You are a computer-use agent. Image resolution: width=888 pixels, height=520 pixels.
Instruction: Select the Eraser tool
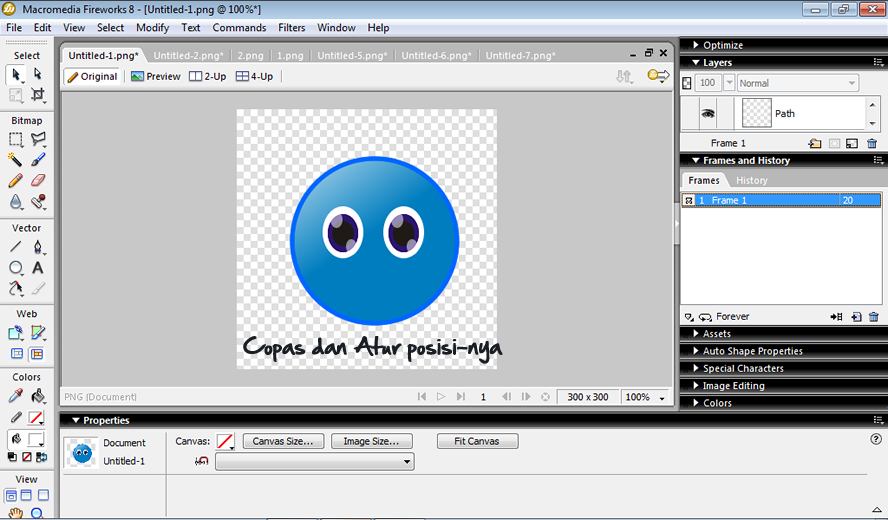coord(37,181)
